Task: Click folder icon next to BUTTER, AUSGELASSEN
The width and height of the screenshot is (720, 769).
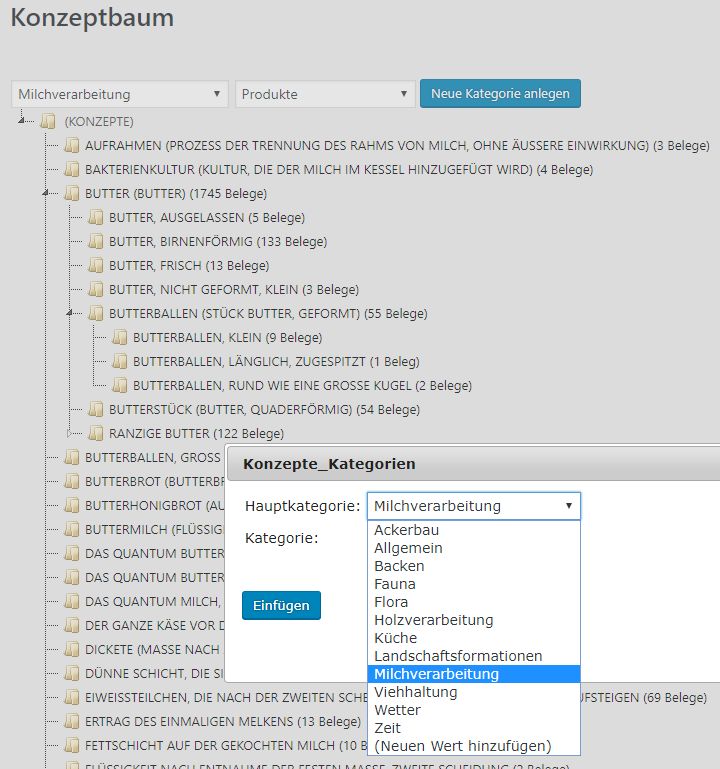Action: coord(96,217)
